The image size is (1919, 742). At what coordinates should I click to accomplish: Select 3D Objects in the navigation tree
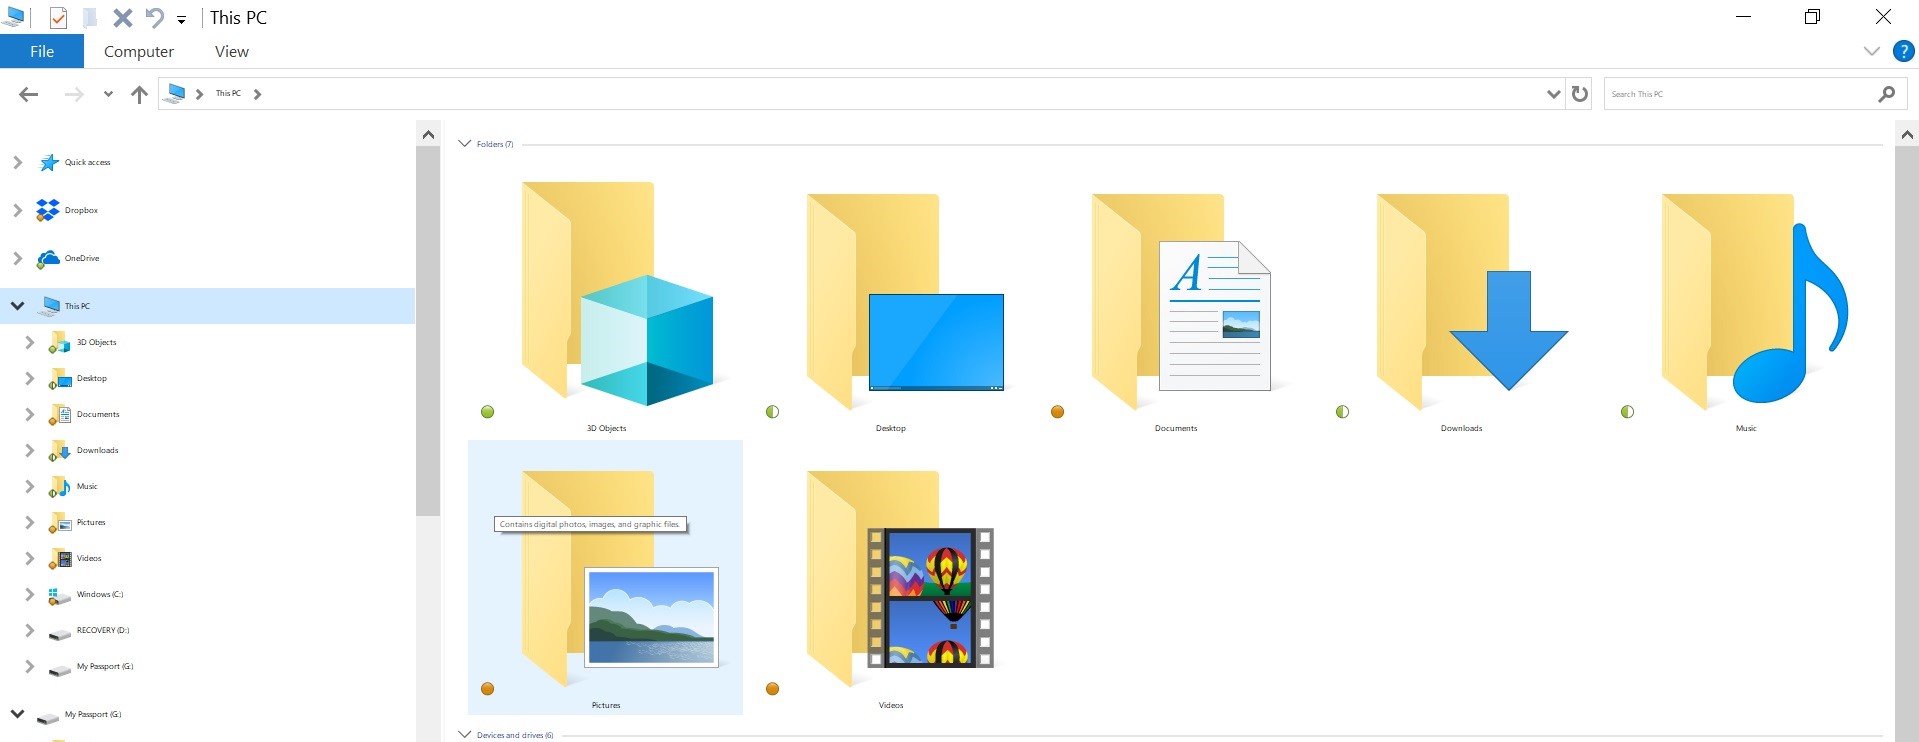pos(96,342)
